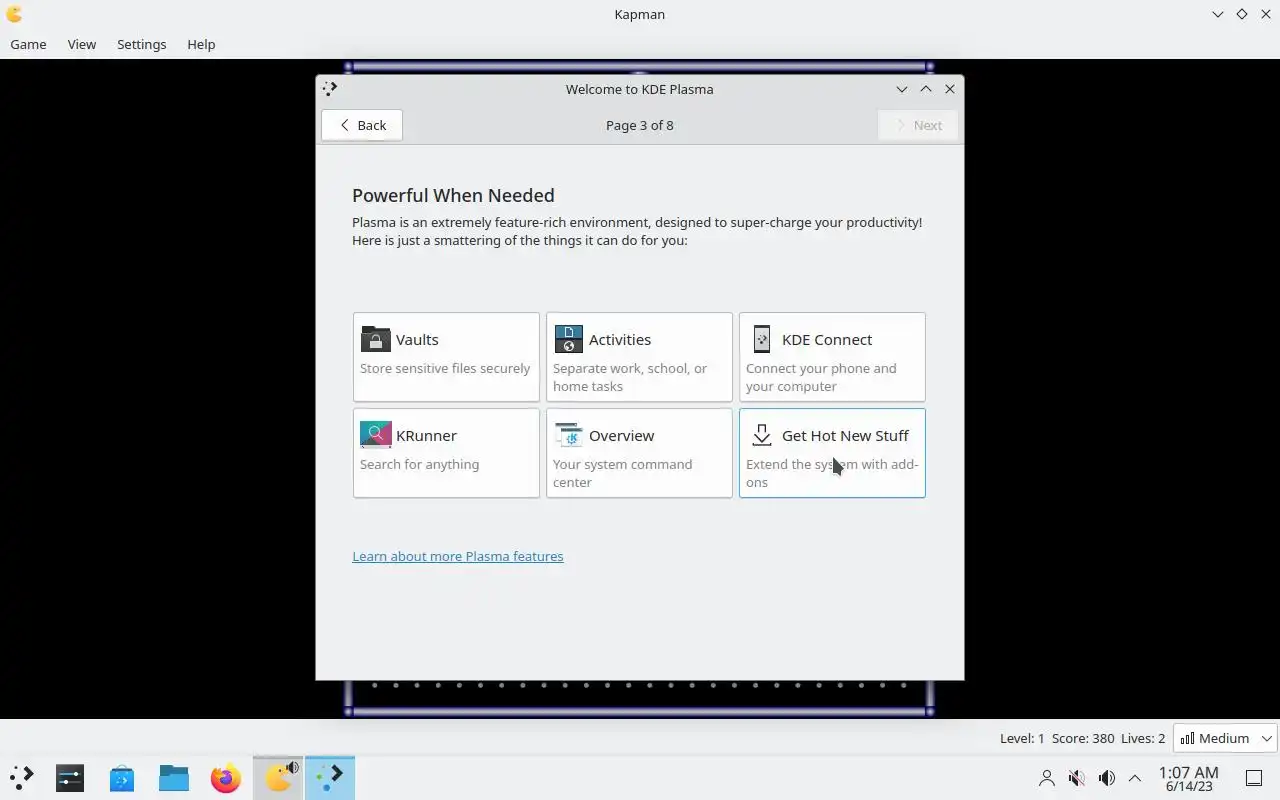Switch to the Kapman taskbar entry

click(x=278, y=777)
